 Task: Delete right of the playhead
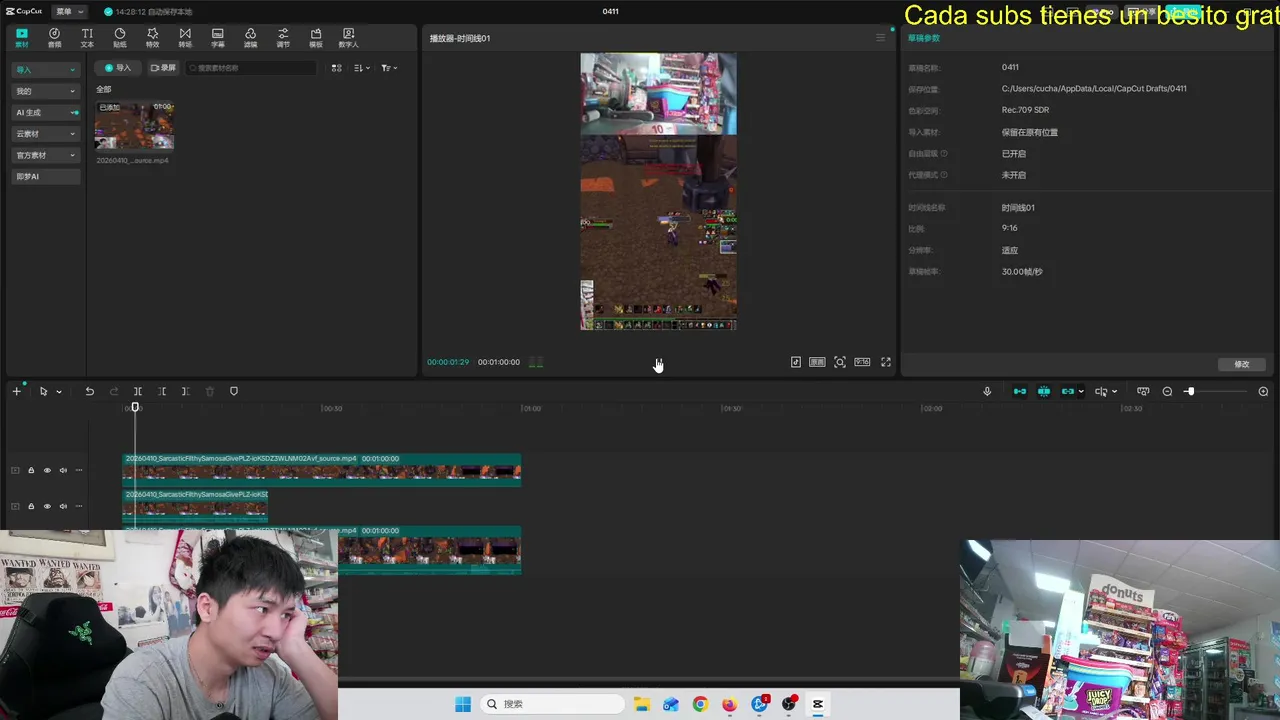click(x=185, y=391)
